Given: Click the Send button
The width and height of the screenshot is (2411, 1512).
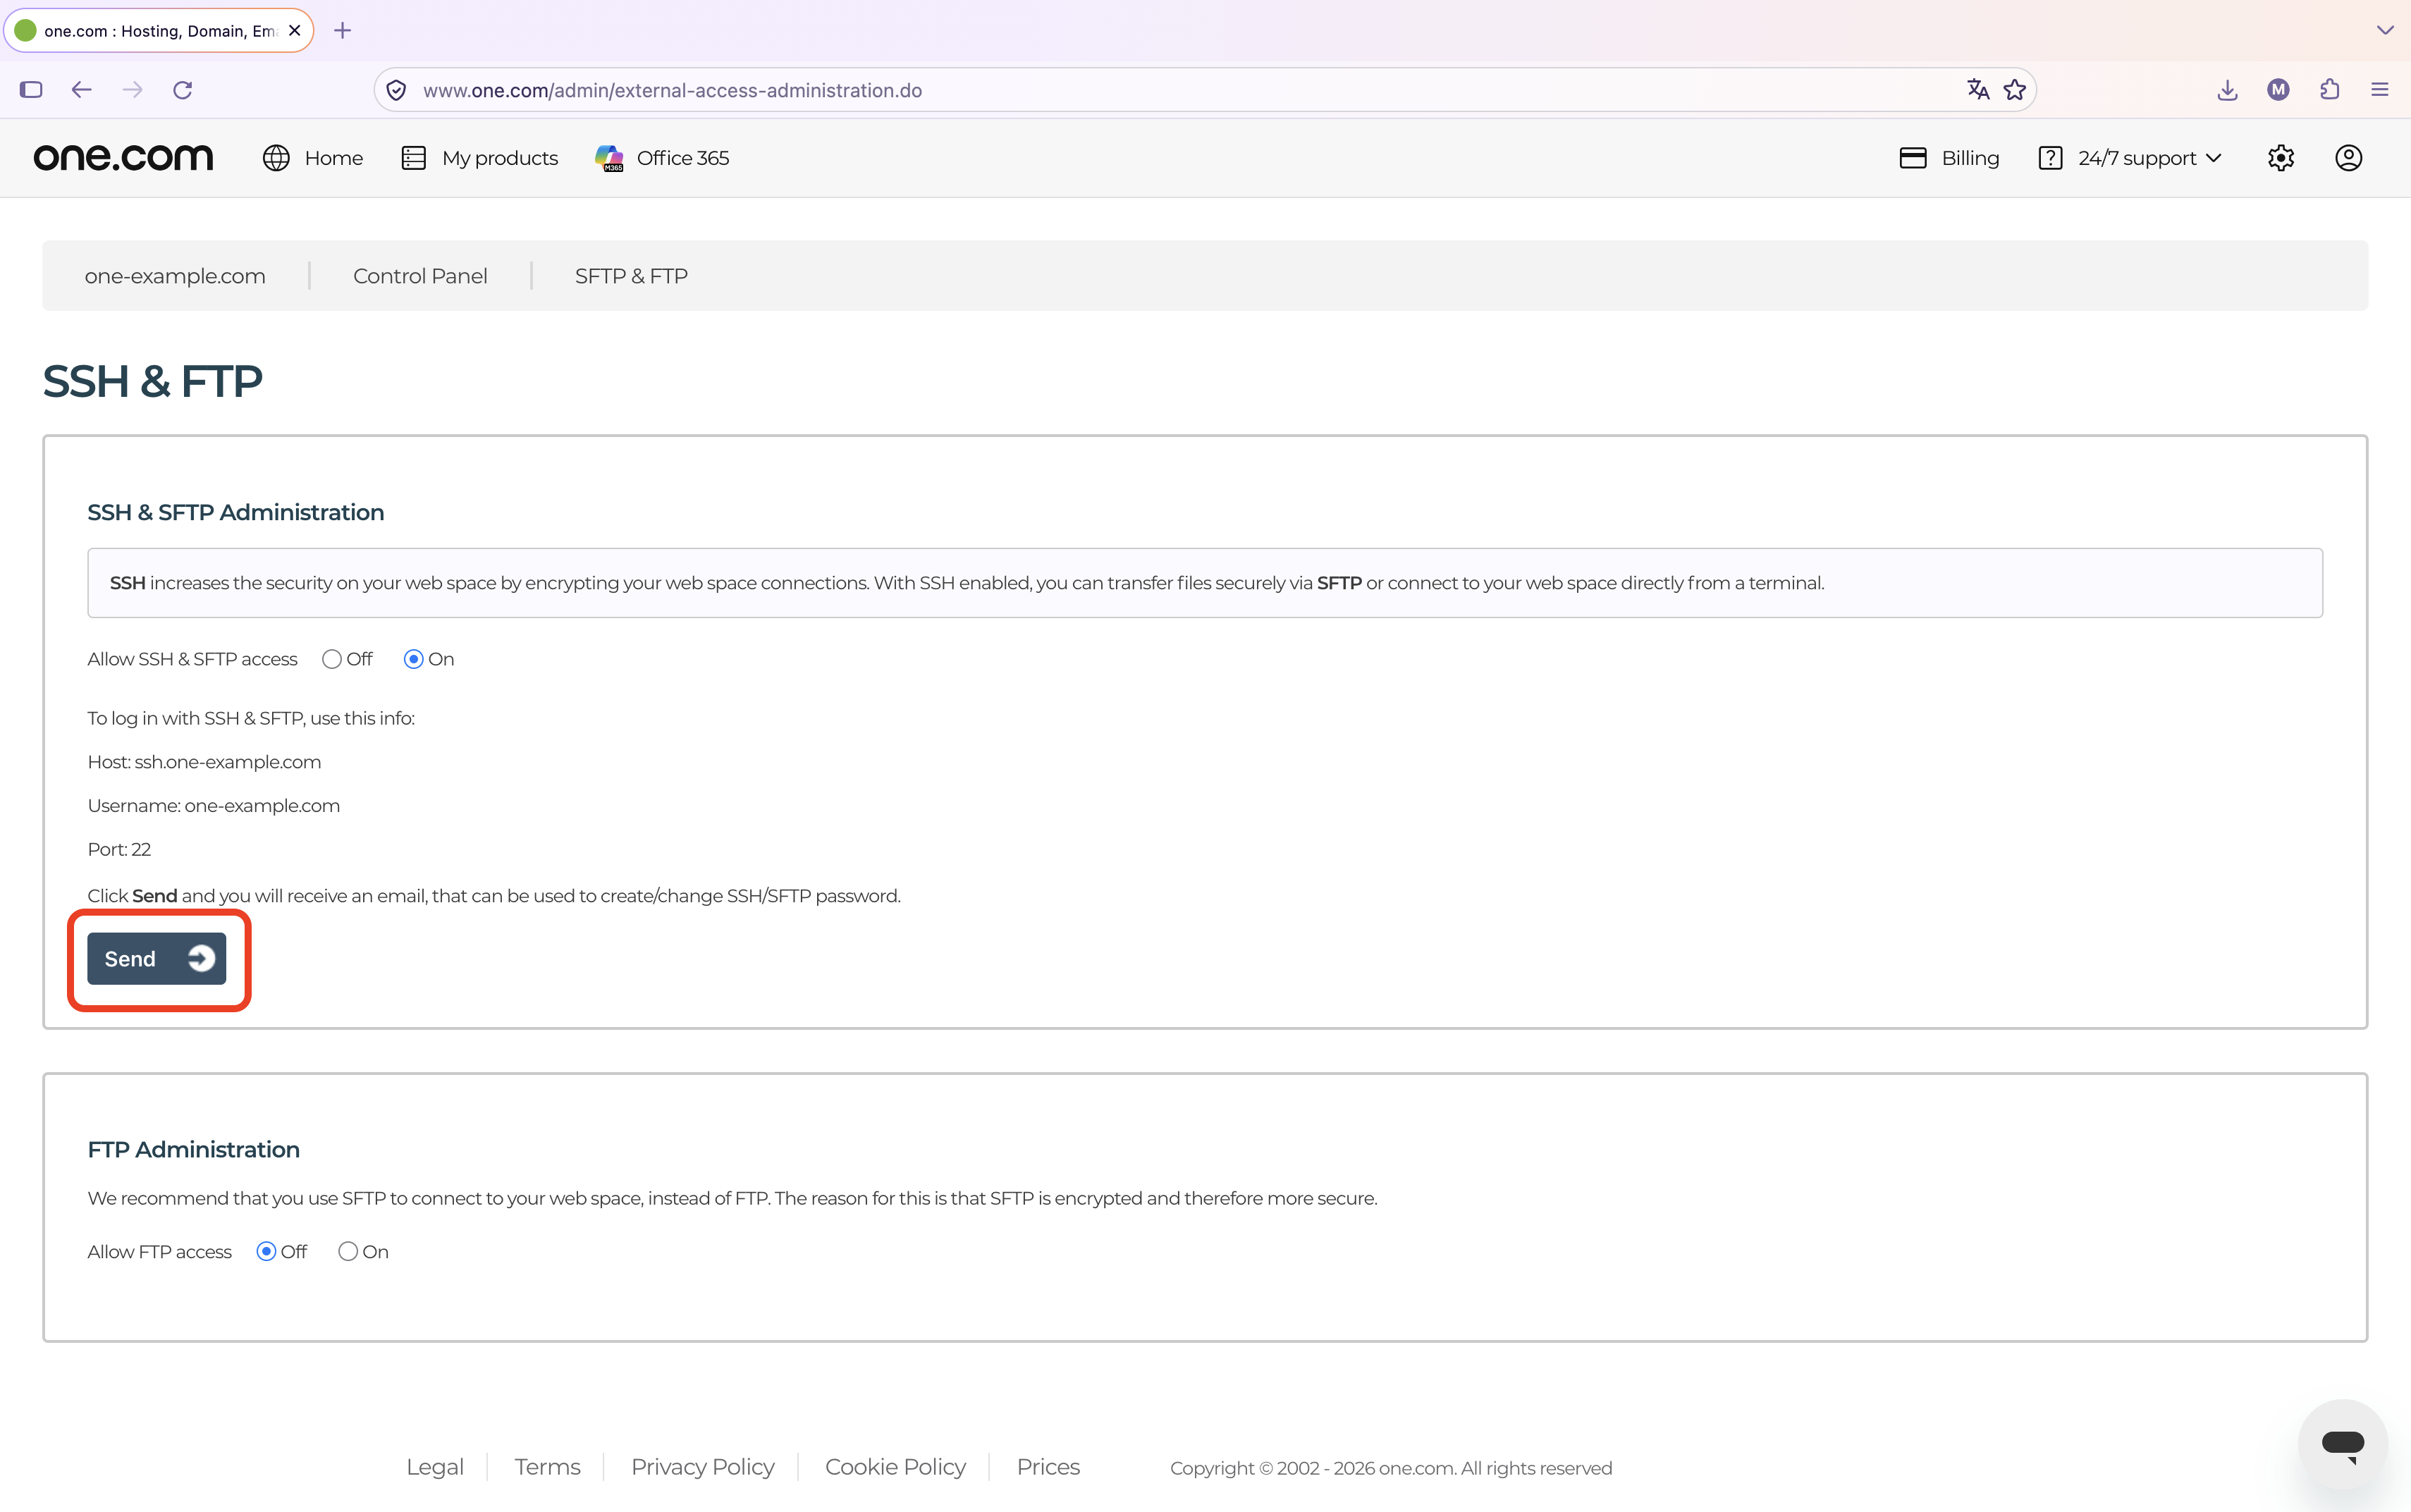Looking at the screenshot, I should pyautogui.click(x=157, y=959).
